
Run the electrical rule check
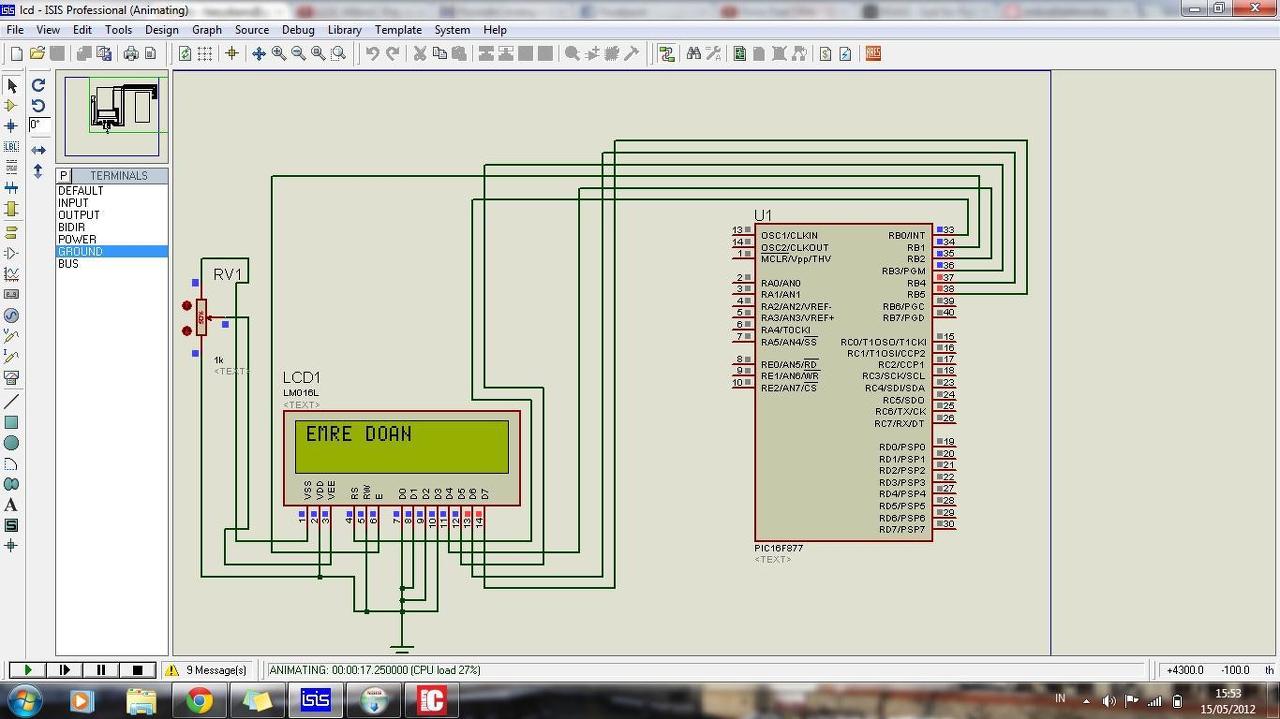[845, 54]
